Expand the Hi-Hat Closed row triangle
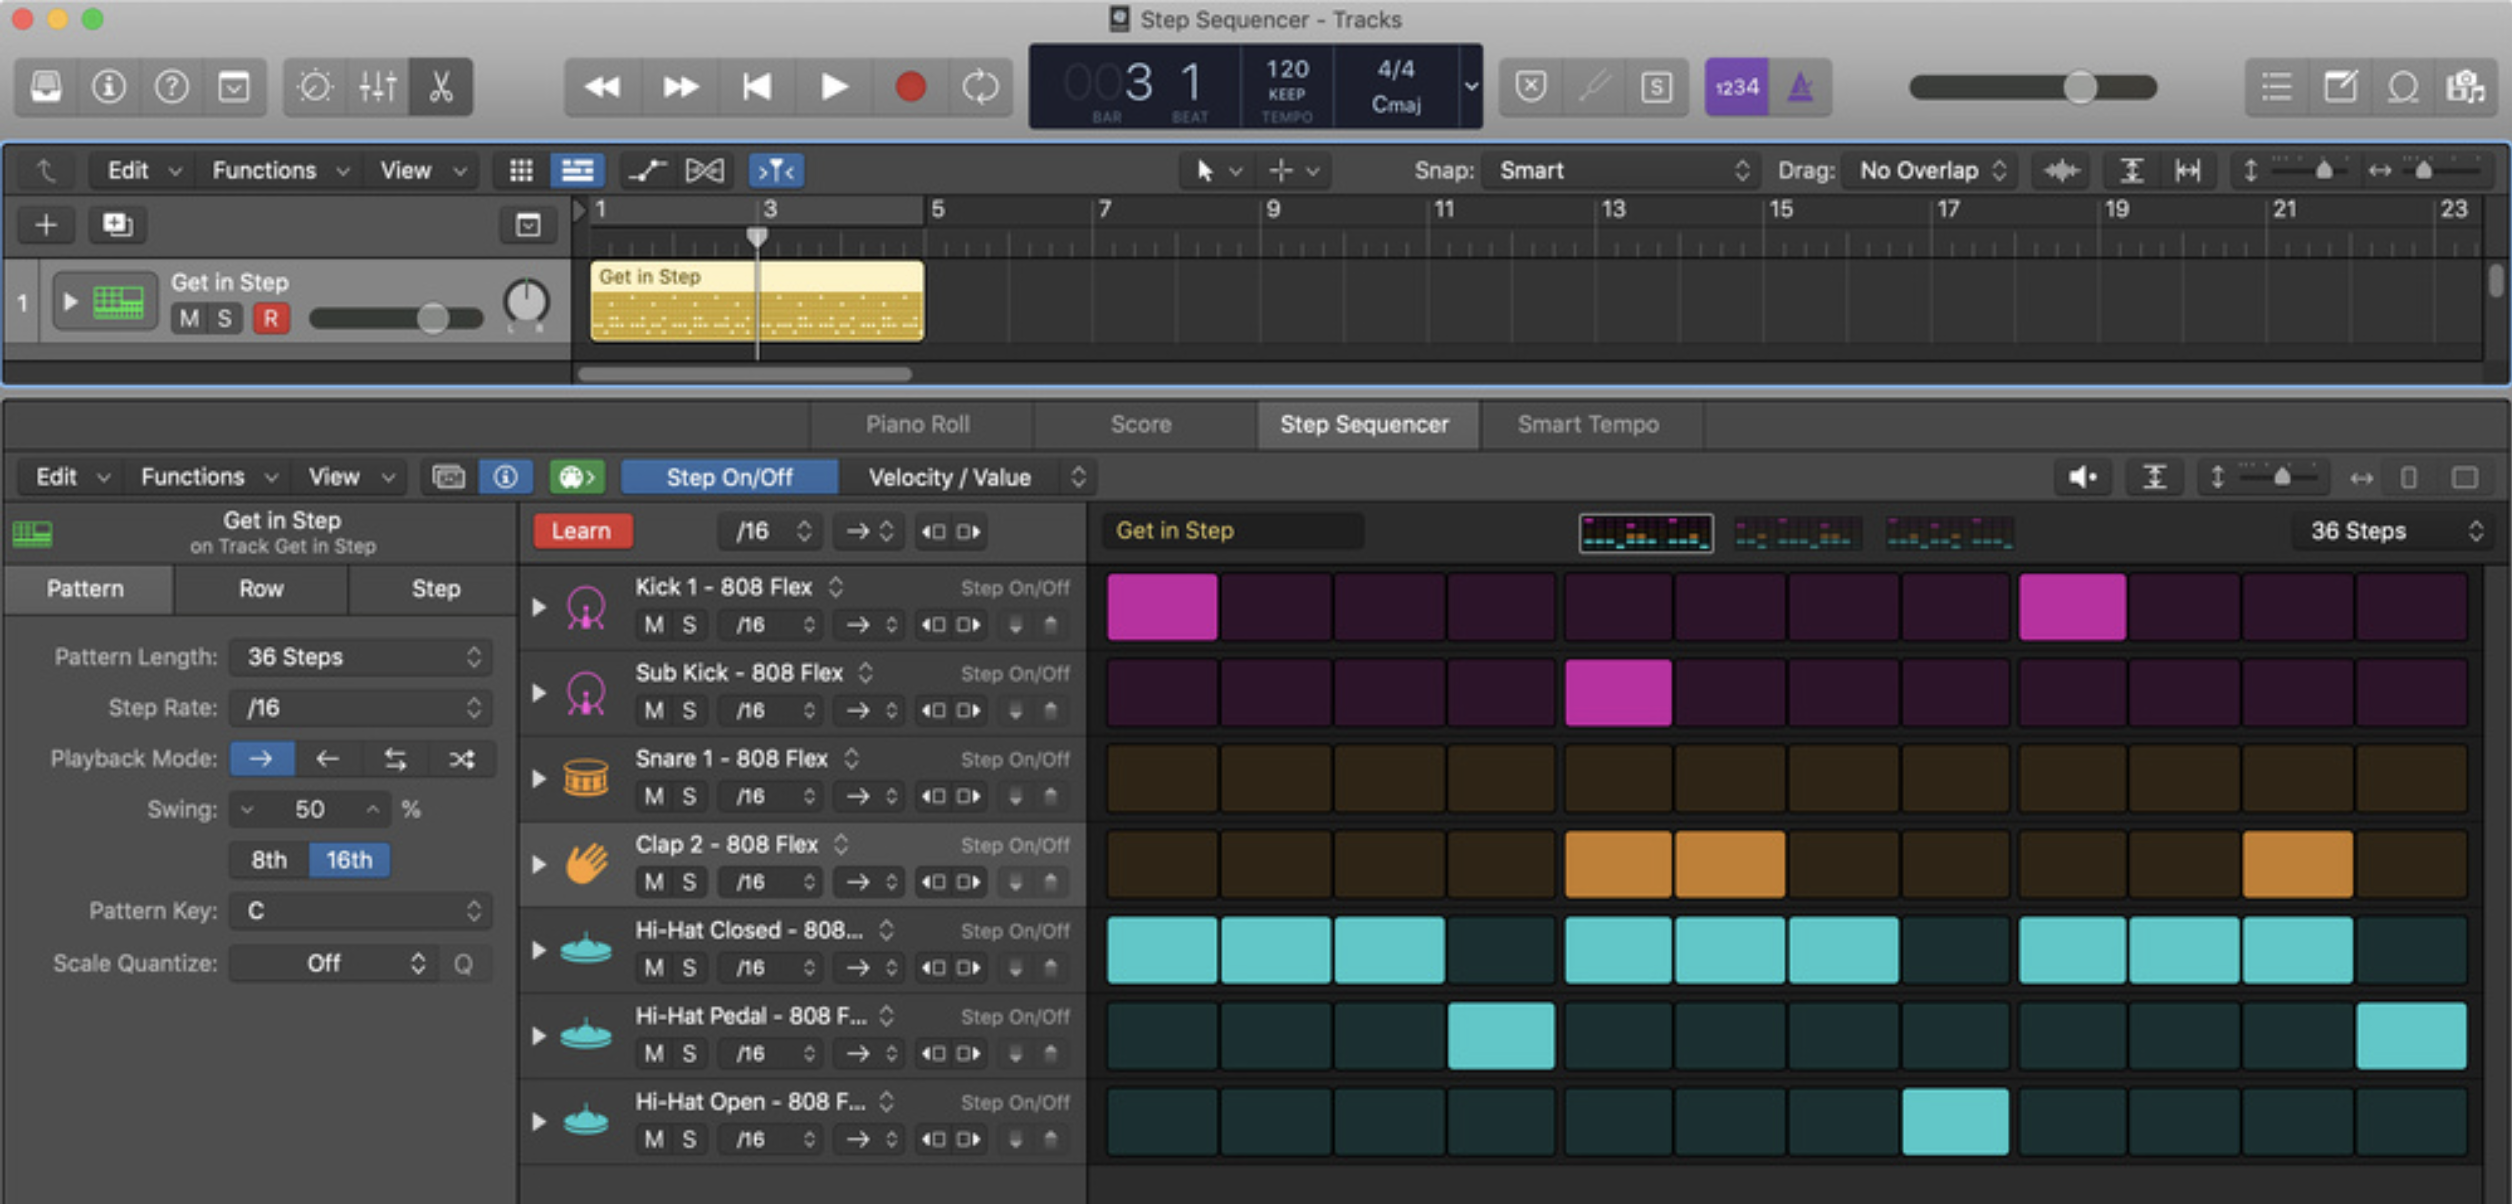Image resolution: width=2512 pixels, height=1204 pixels. pyautogui.click(x=539, y=949)
